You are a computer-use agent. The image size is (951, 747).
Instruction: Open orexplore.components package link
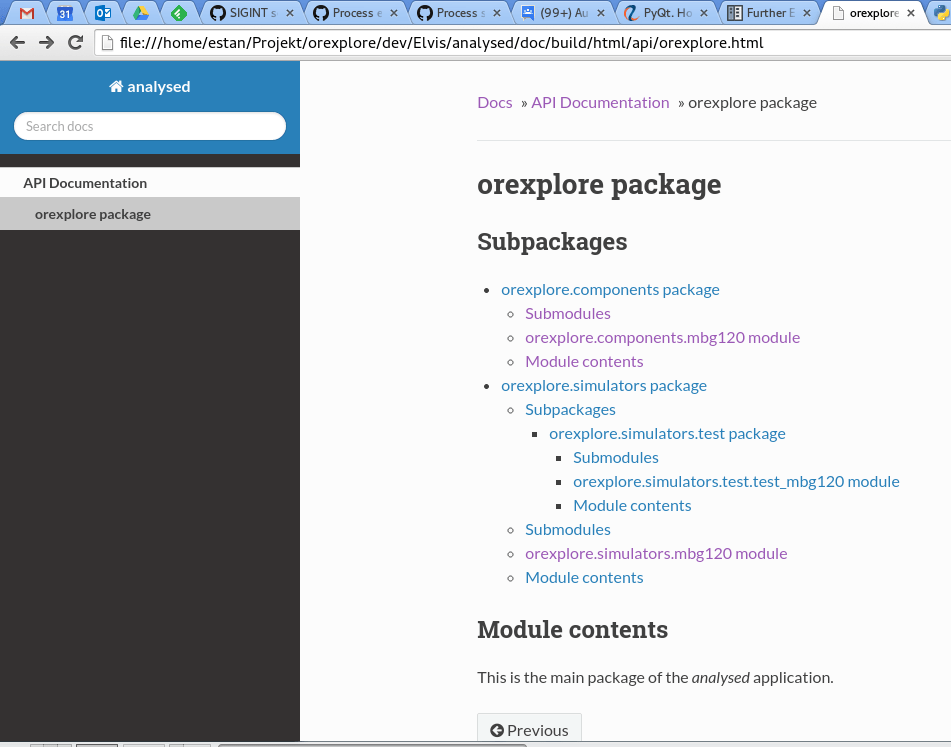click(610, 290)
